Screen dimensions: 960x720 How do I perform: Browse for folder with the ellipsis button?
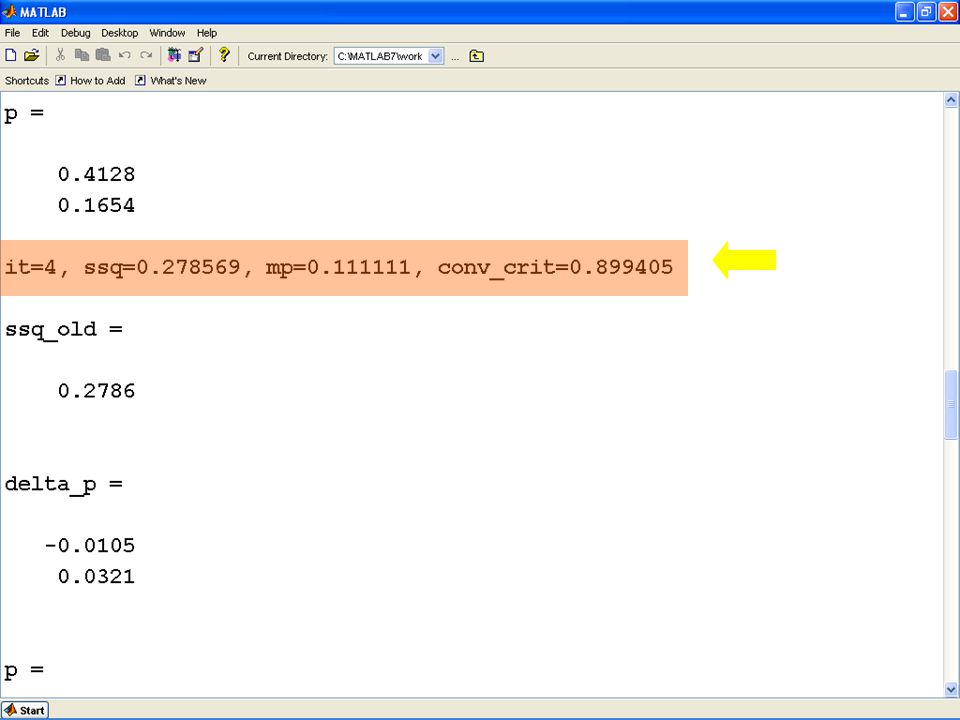click(455, 57)
